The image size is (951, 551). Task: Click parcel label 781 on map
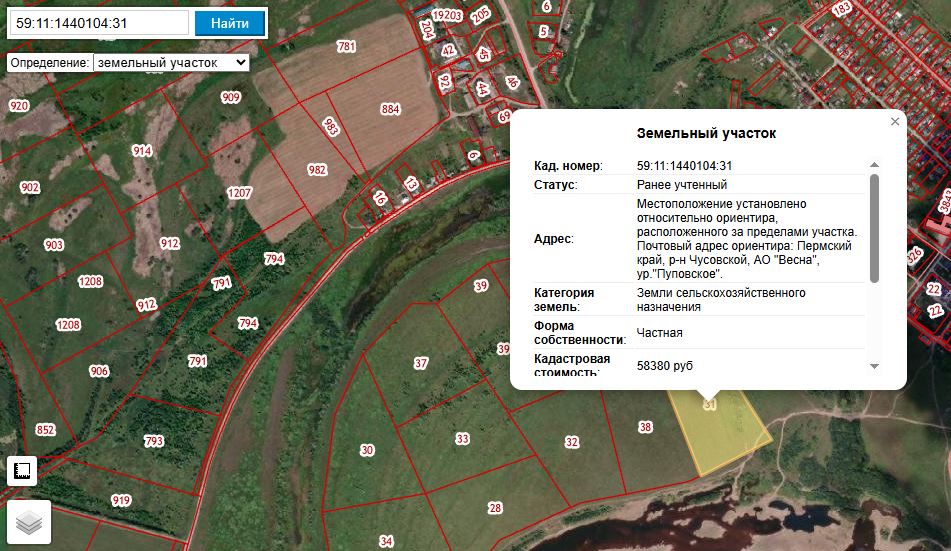(346, 46)
